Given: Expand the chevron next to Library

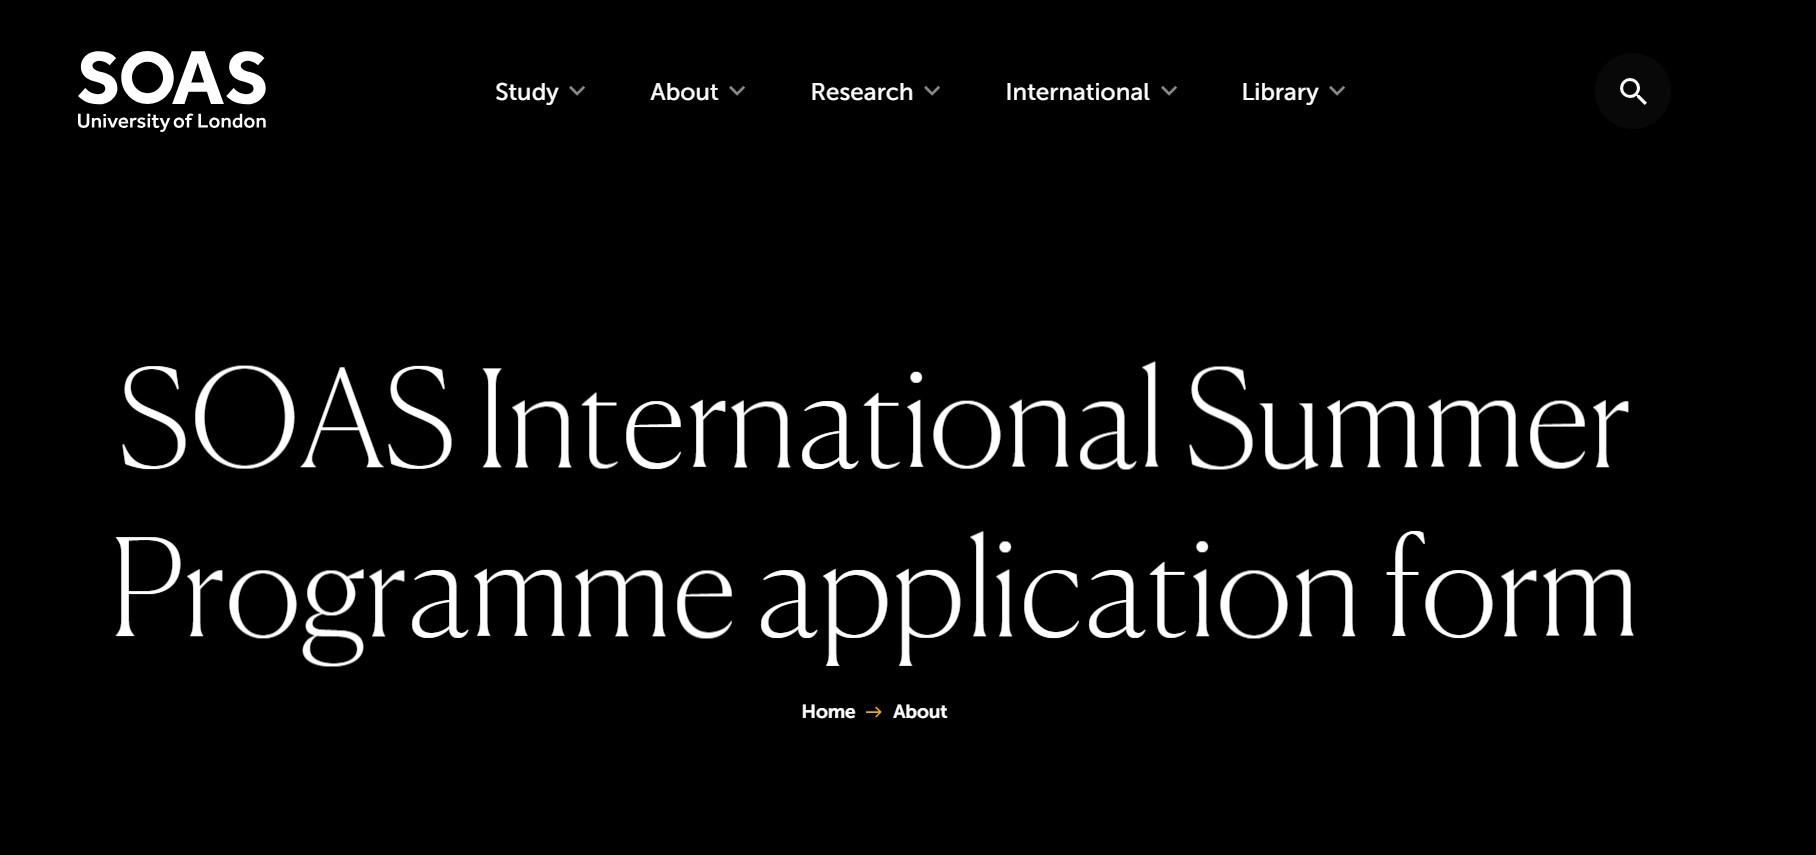Looking at the screenshot, I should tap(1337, 91).
